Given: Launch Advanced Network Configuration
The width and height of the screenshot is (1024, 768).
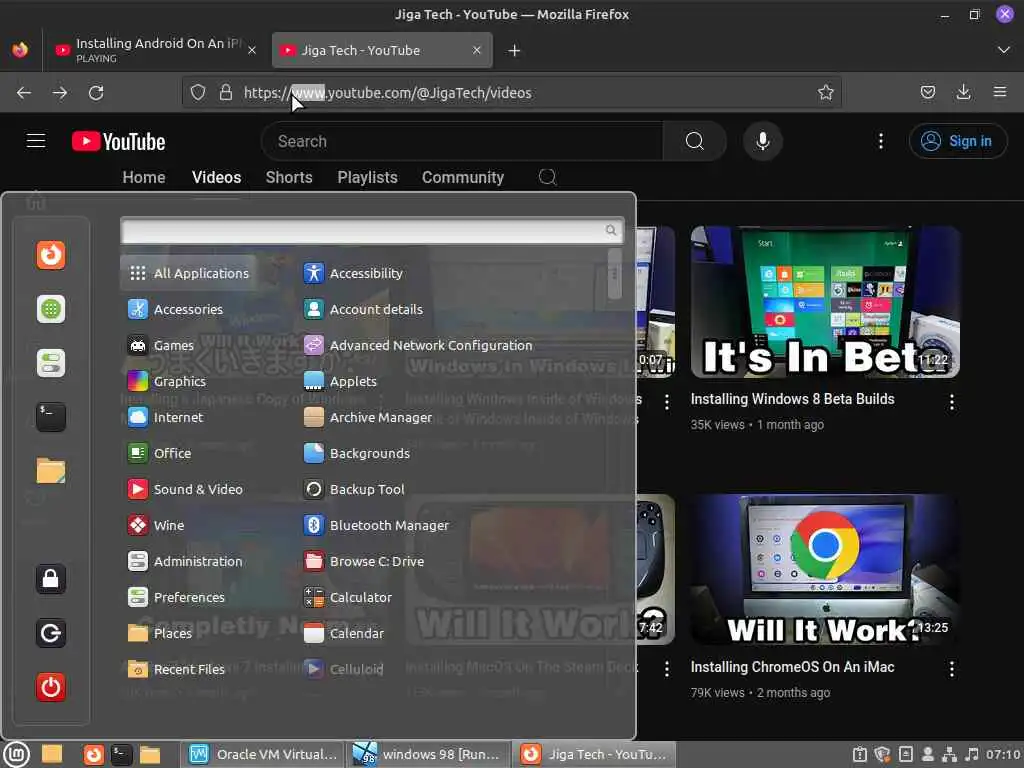Looking at the screenshot, I should coord(418,345).
